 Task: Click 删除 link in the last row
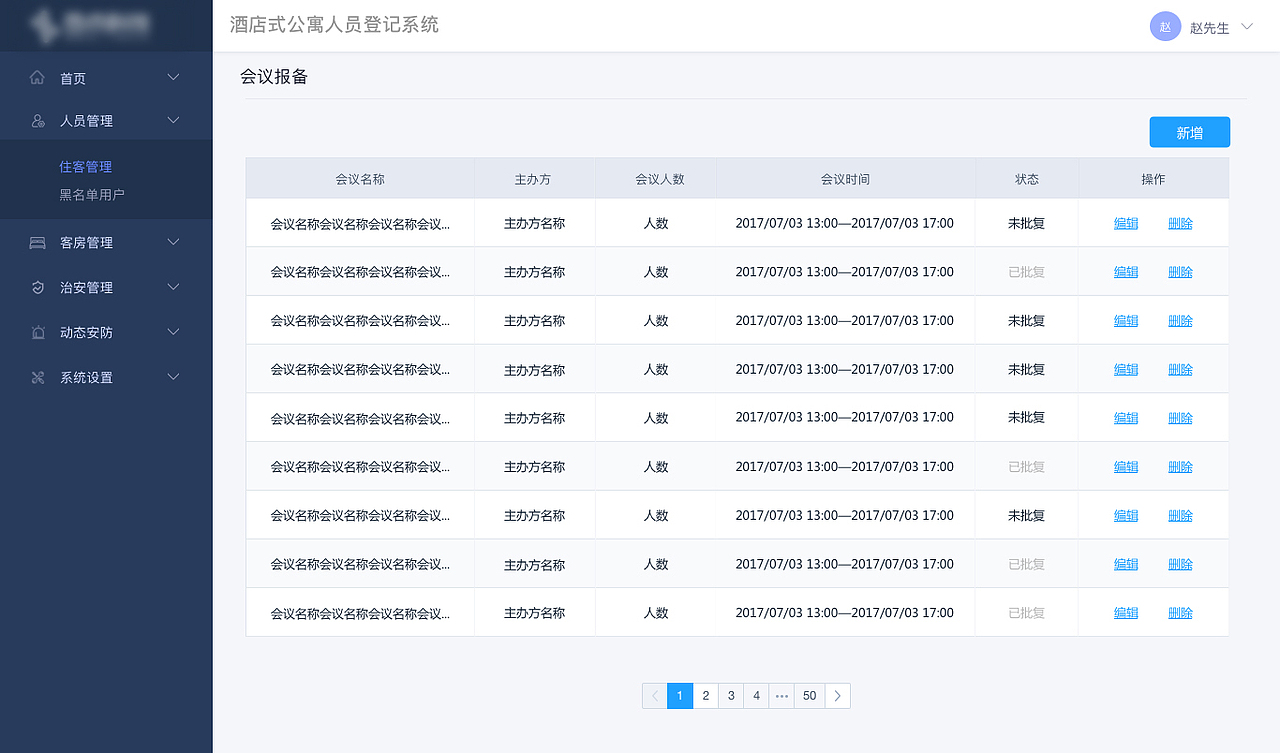[x=1180, y=613]
